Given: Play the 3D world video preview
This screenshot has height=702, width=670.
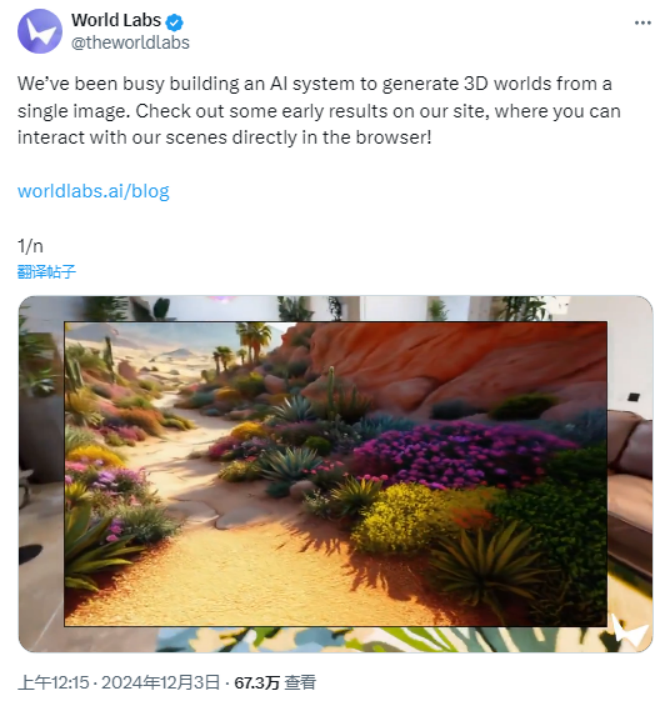Looking at the screenshot, I should pyautogui.click(x=336, y=474).
